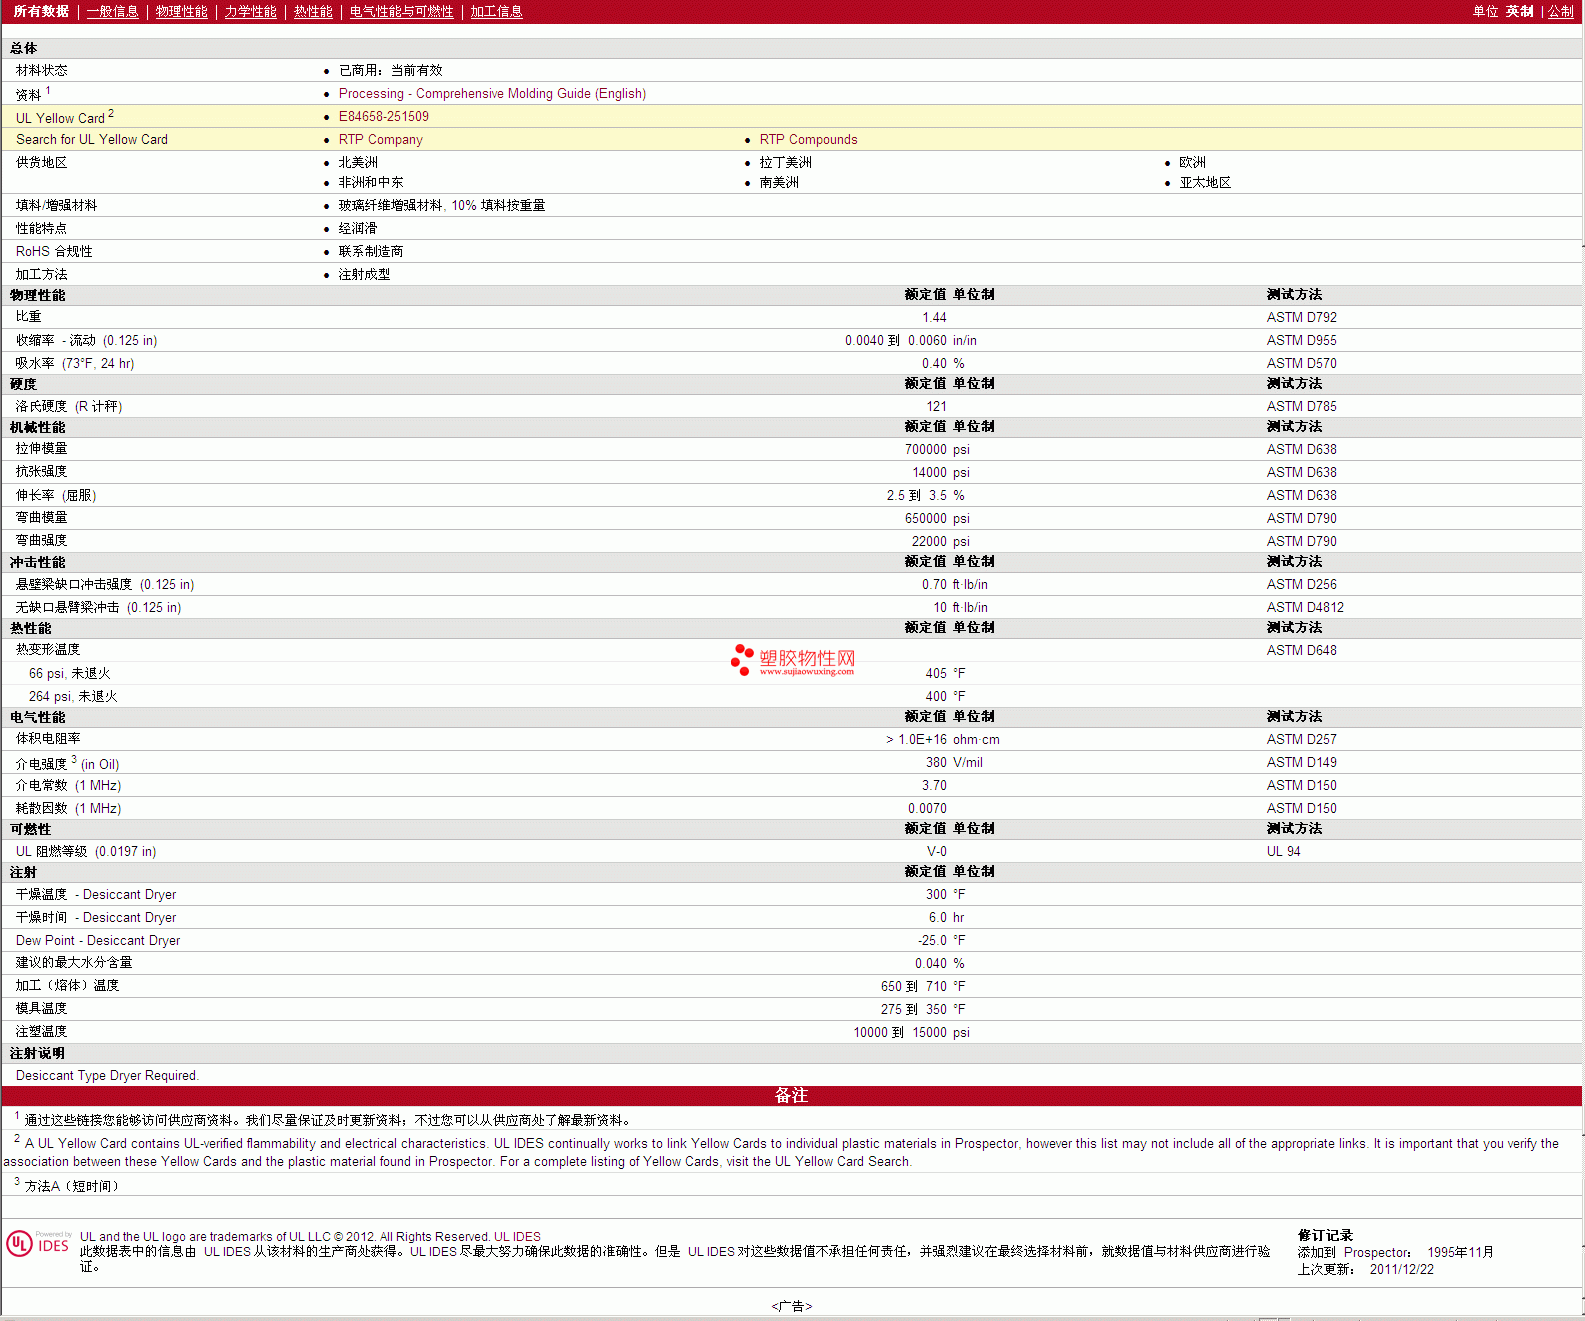Image resolution: width=1585 pixels, height=1321 pixels.
Task: Switch units to 公制 (metric)
Action: [1560, 11]
